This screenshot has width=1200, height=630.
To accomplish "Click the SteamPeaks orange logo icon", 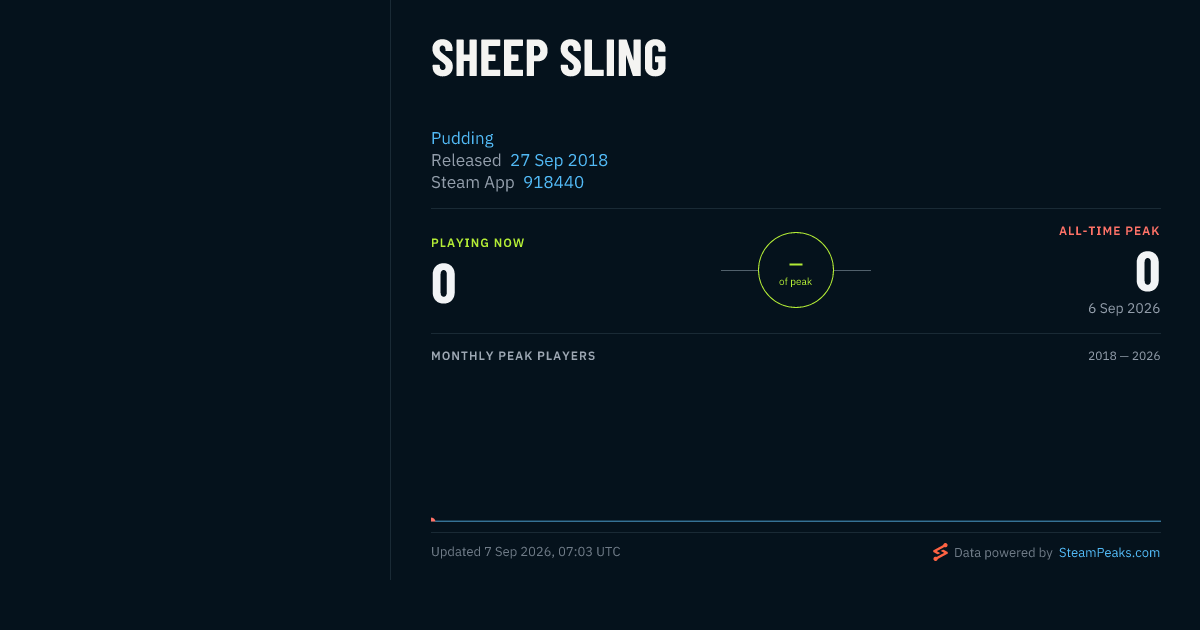I will click(940, 552).
